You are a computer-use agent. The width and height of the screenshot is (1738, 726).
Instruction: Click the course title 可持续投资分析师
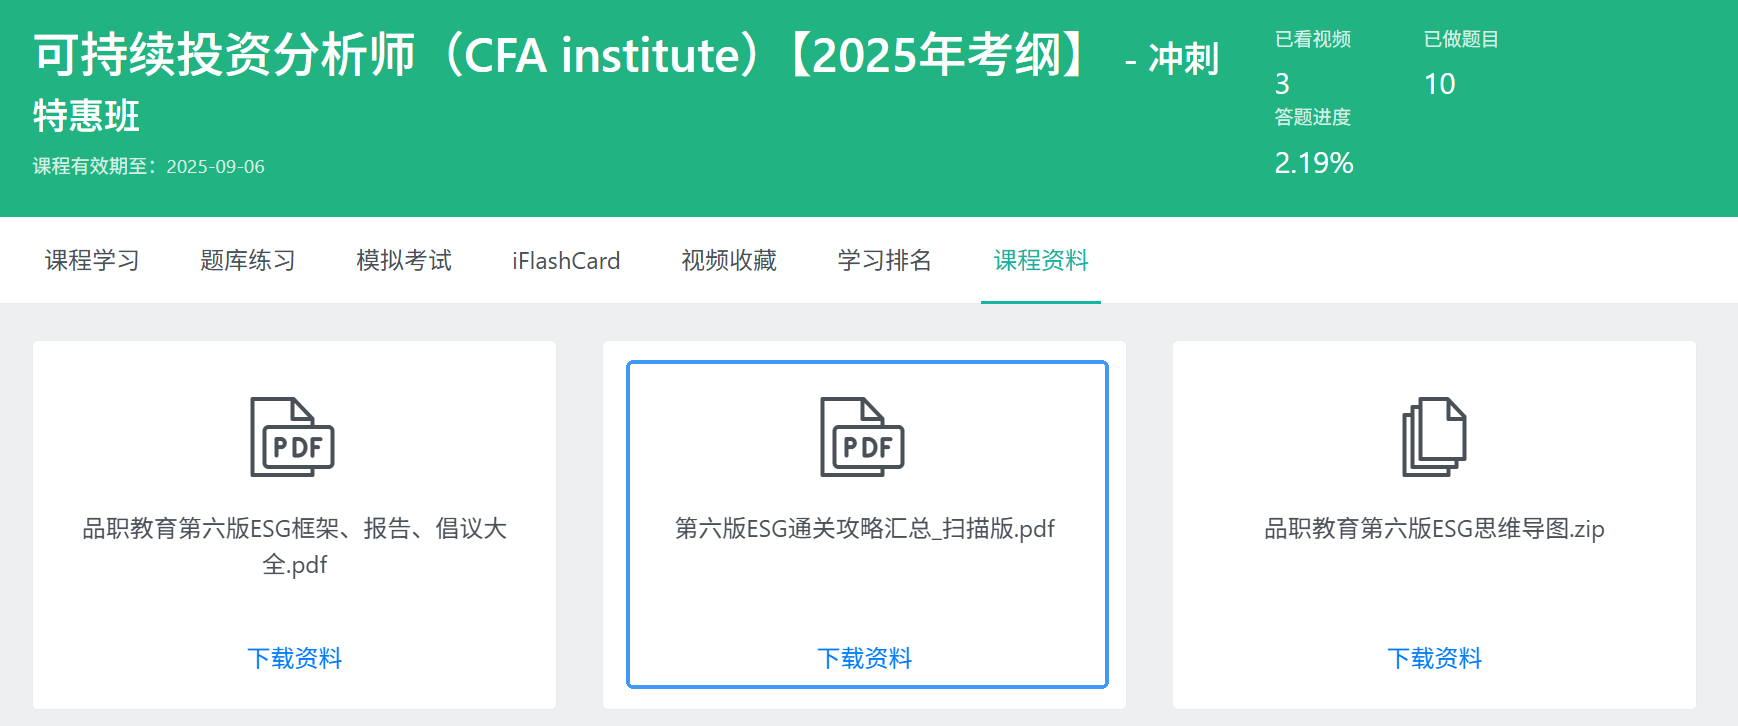point(224,55)
